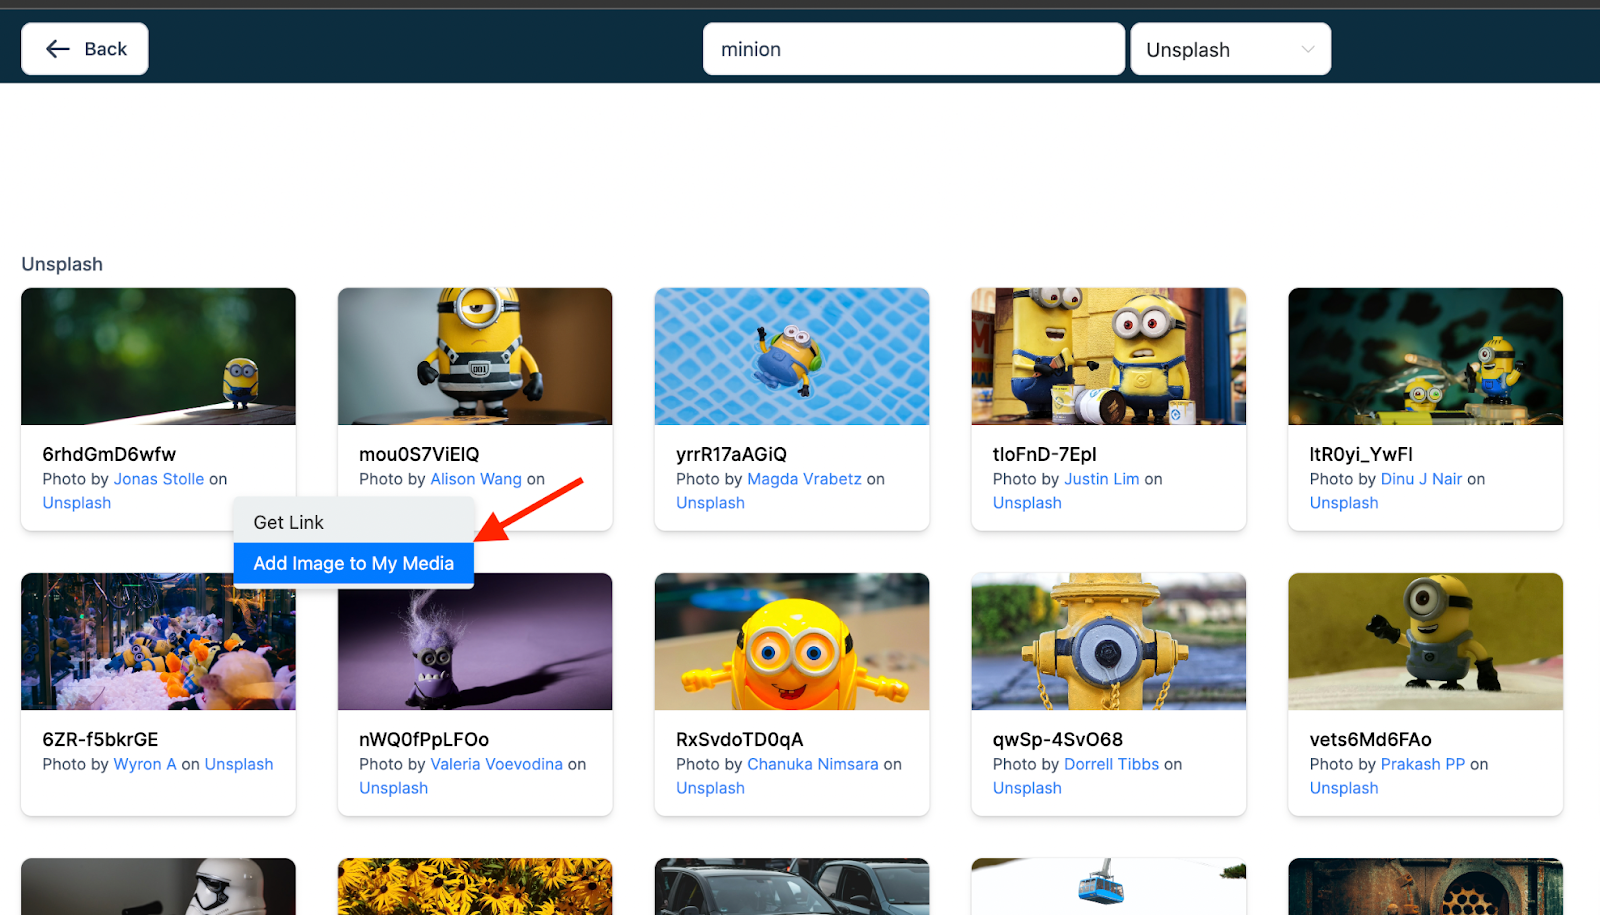The width and height of the screenshot is (1600, 915).
Task: Click Justin Lim link under tloFnD-7EpI
Action: [1101, 478]
